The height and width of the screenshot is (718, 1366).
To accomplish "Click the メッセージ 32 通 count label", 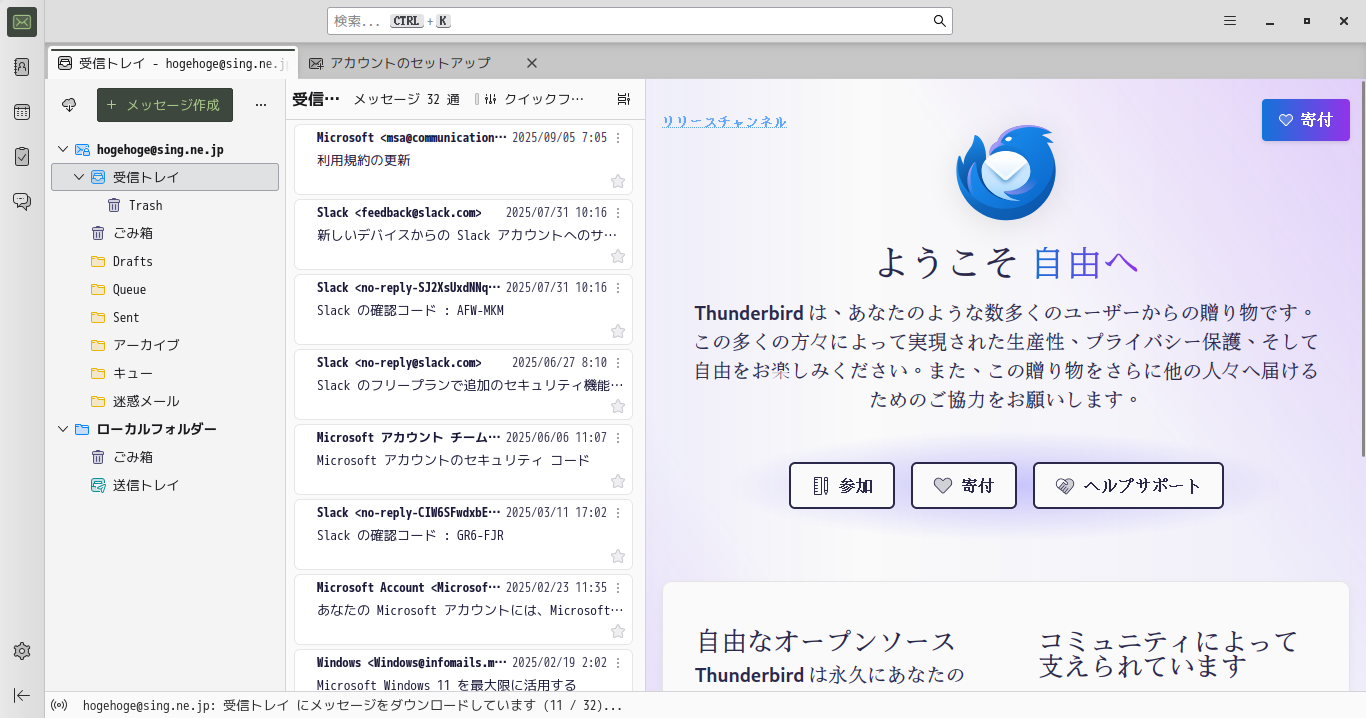I will pyautogui.click(x=407, y=99).
